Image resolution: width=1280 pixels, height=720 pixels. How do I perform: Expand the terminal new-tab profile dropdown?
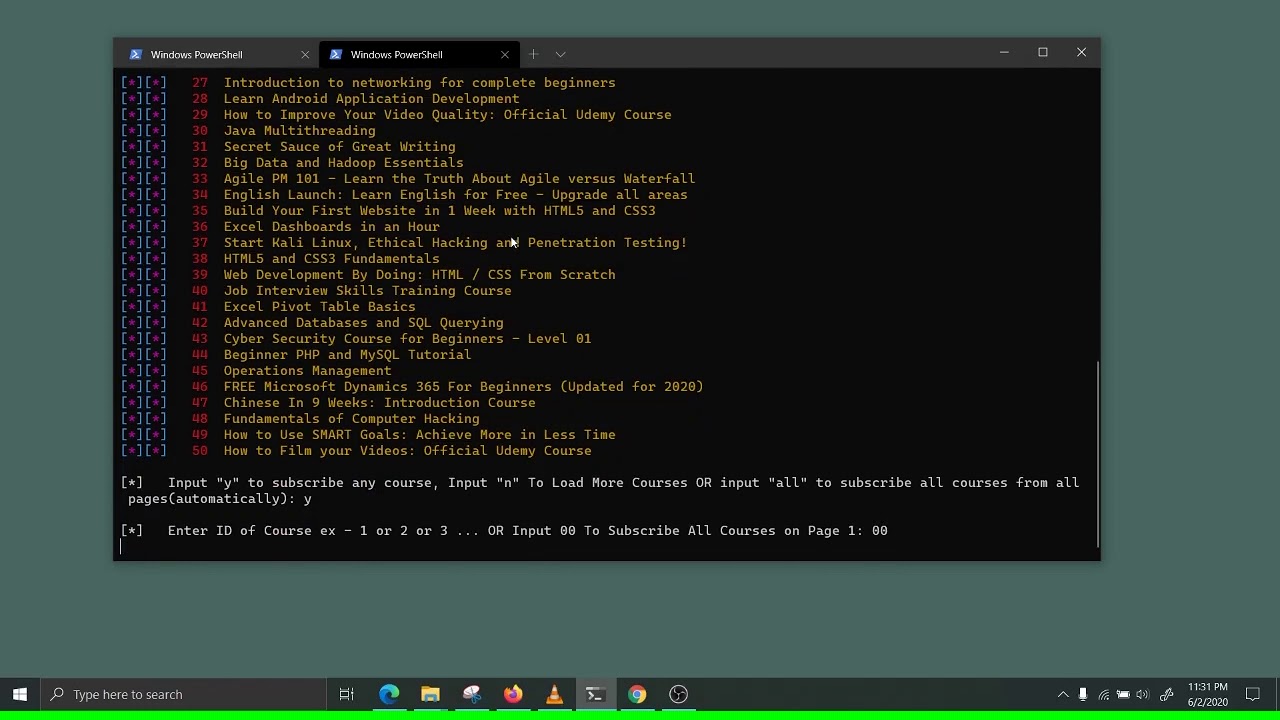560,54
